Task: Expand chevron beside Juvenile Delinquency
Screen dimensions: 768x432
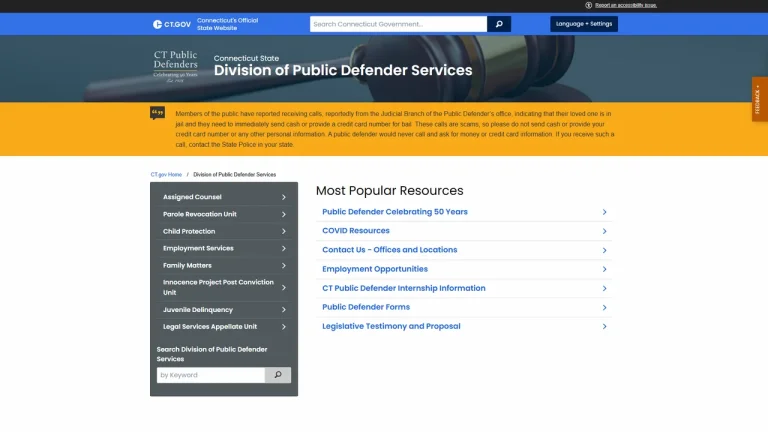Action: (x=284, y=310)
